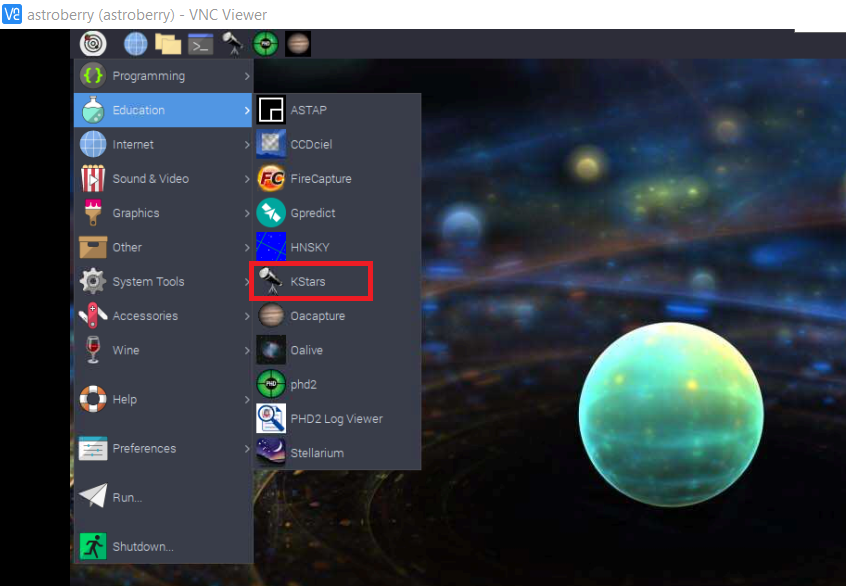846x586 pixels.
Task: Click the CCDciel application icon
Action: point(271,144)
